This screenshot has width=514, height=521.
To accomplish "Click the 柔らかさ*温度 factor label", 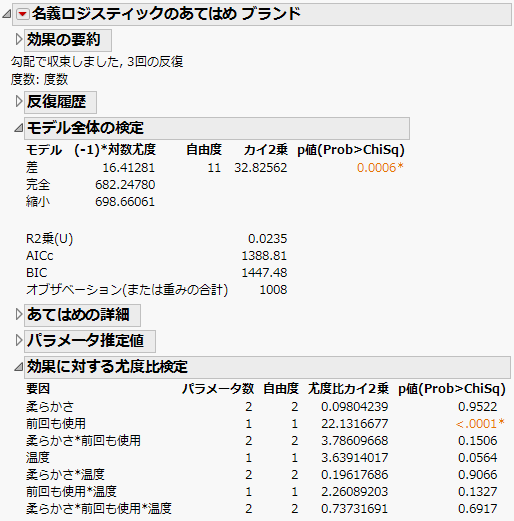I will (65, 475).
